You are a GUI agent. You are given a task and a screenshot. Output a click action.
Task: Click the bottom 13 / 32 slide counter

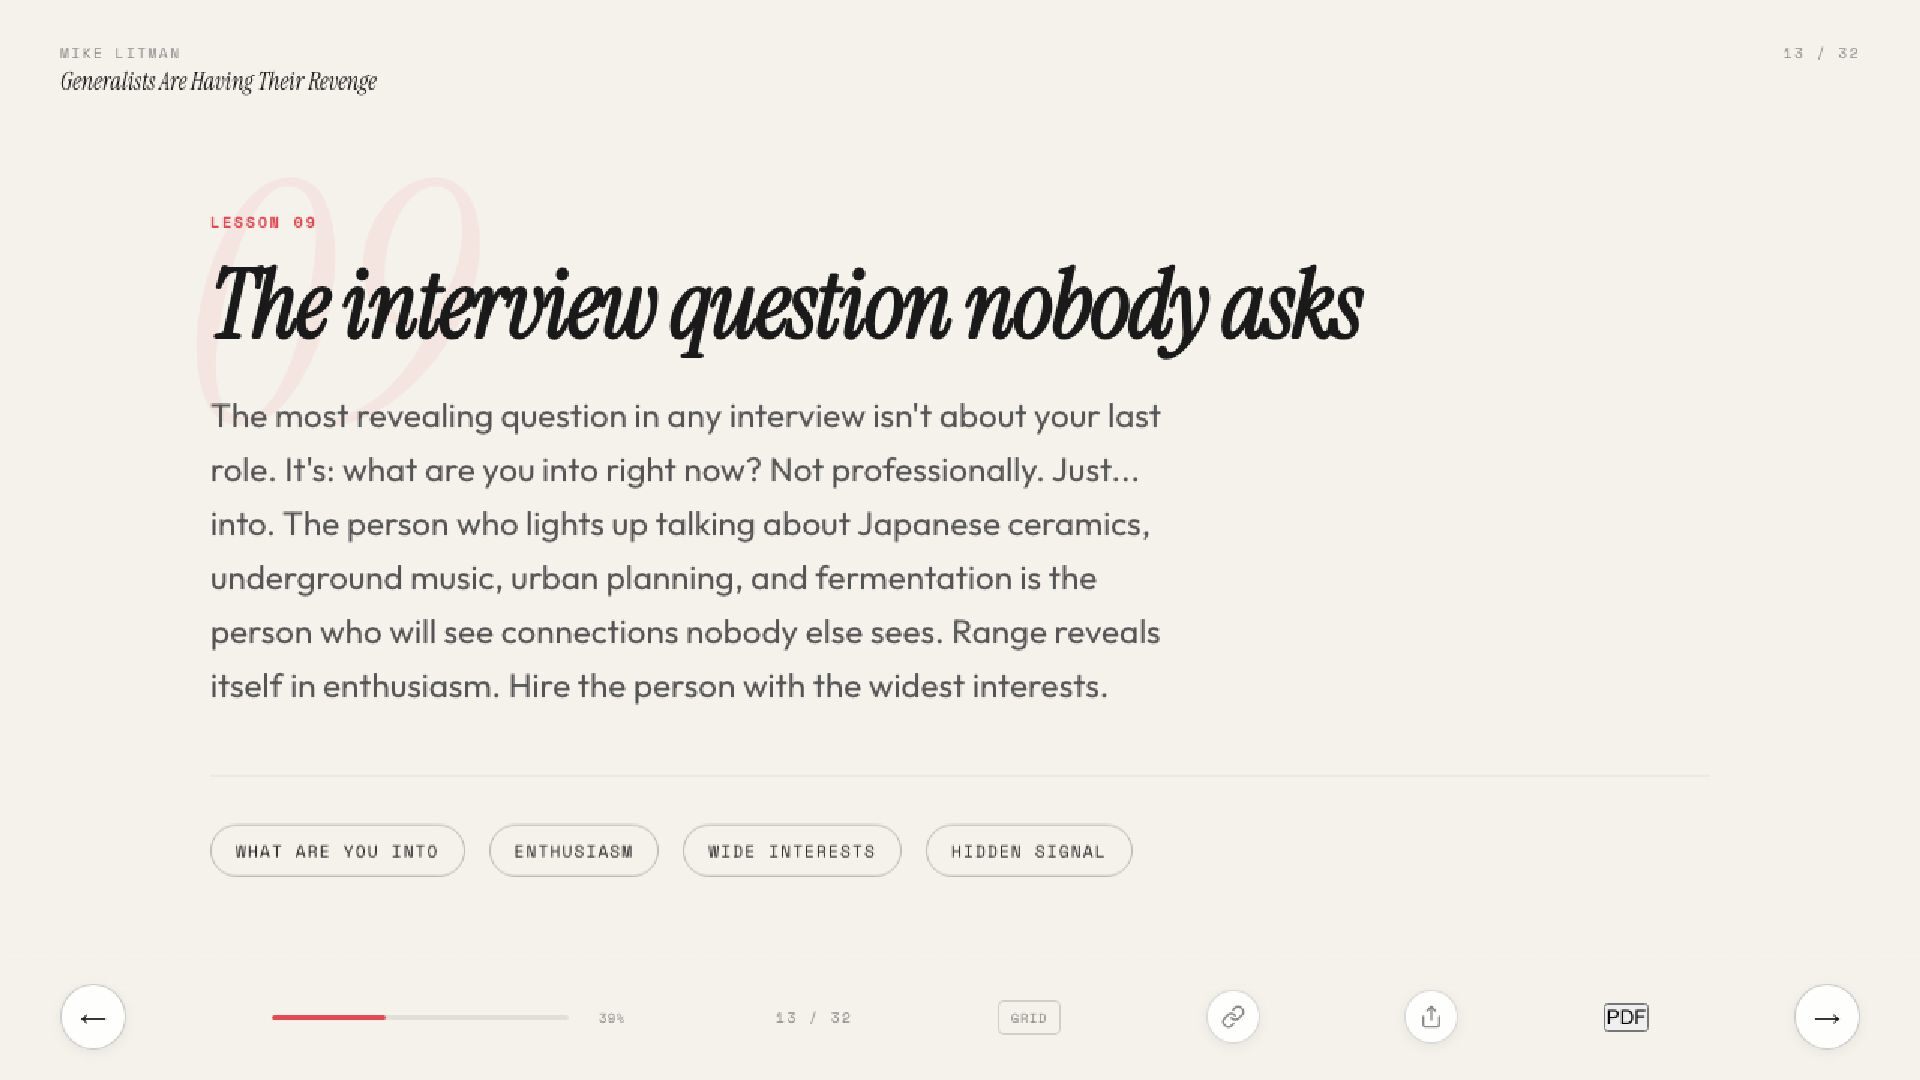pos(812,1018)
